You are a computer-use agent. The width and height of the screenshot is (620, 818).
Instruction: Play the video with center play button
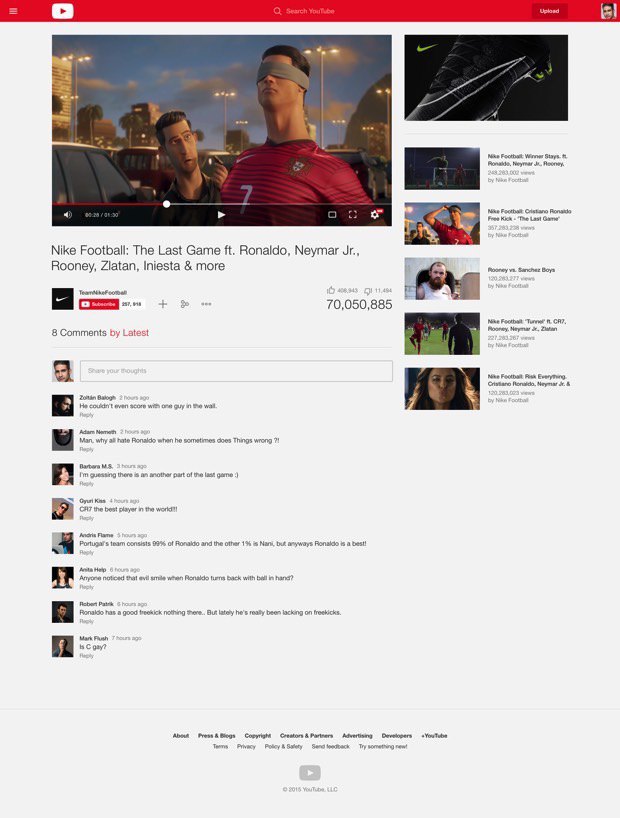click(221, 214)
